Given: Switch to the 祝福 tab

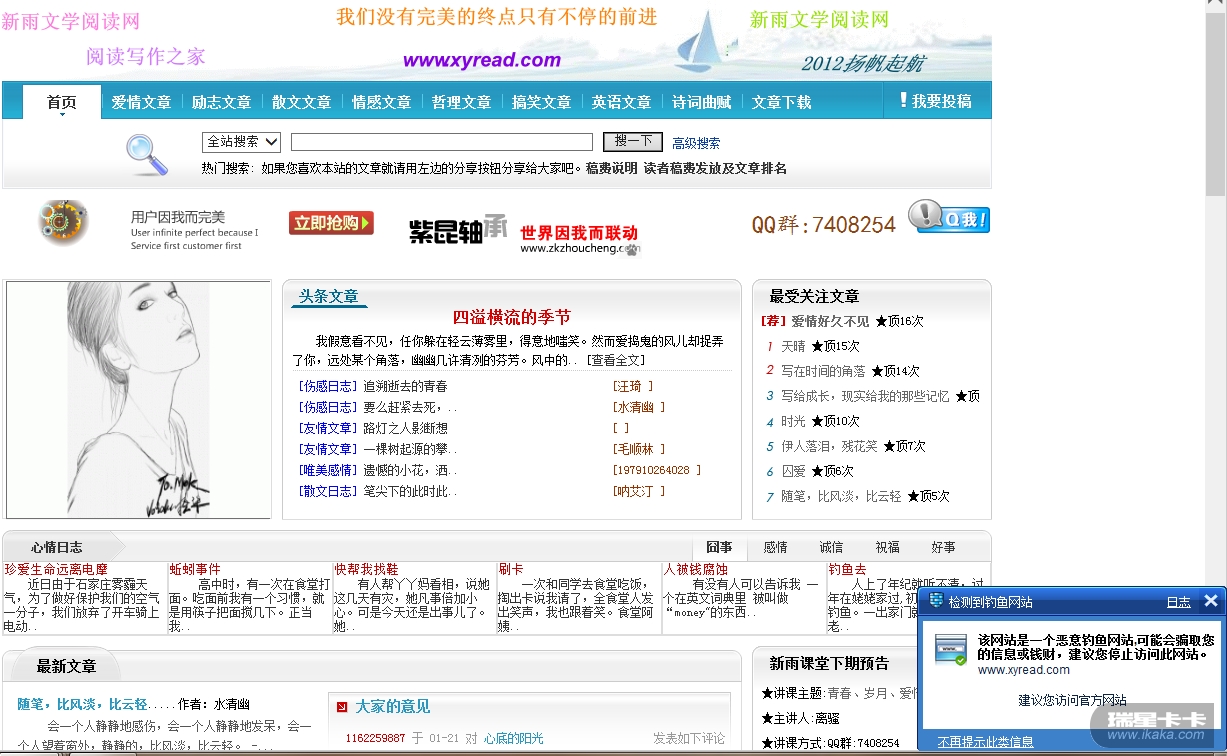Looking at the screenshot, I should tap(887, 547).
